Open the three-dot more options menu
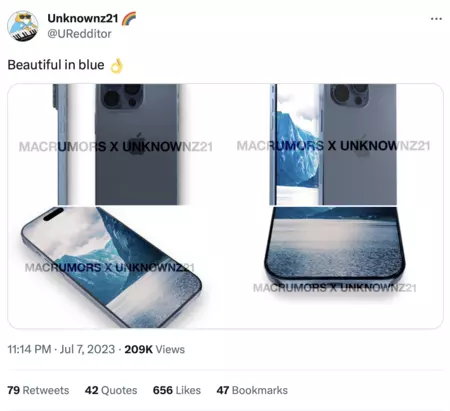450x411 pixels. (436, 19)
